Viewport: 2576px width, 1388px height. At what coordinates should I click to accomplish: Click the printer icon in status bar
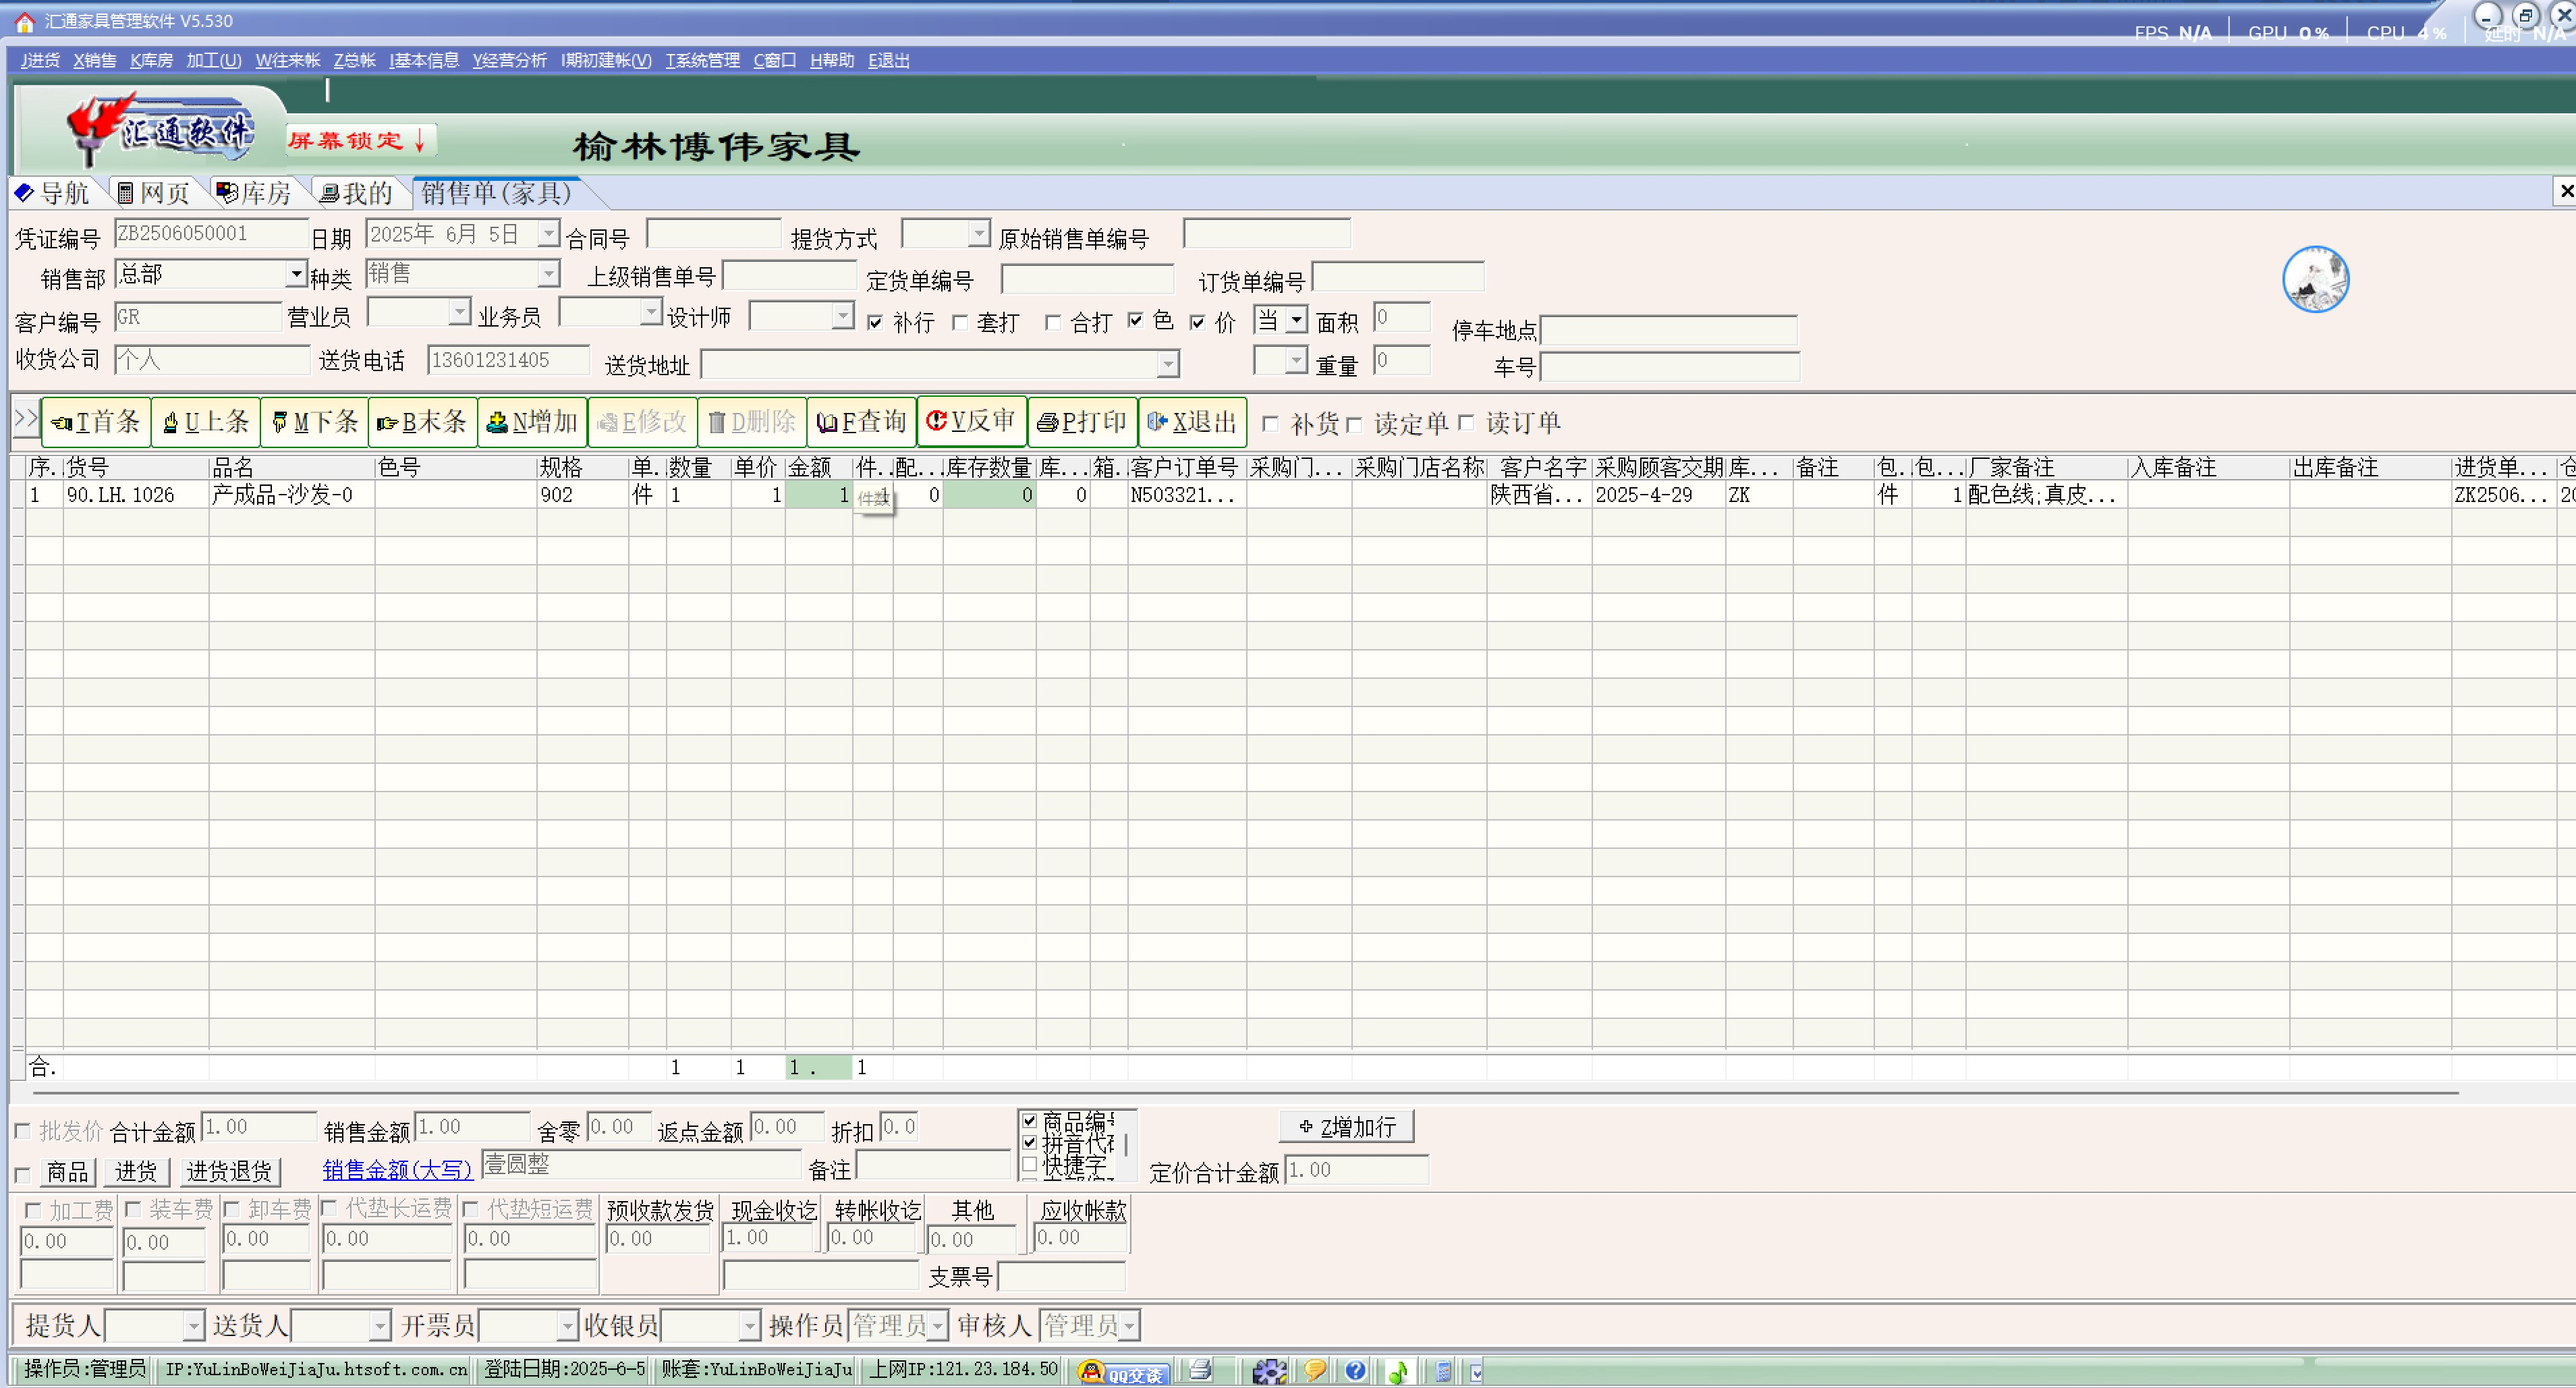pos(1200,1370)
